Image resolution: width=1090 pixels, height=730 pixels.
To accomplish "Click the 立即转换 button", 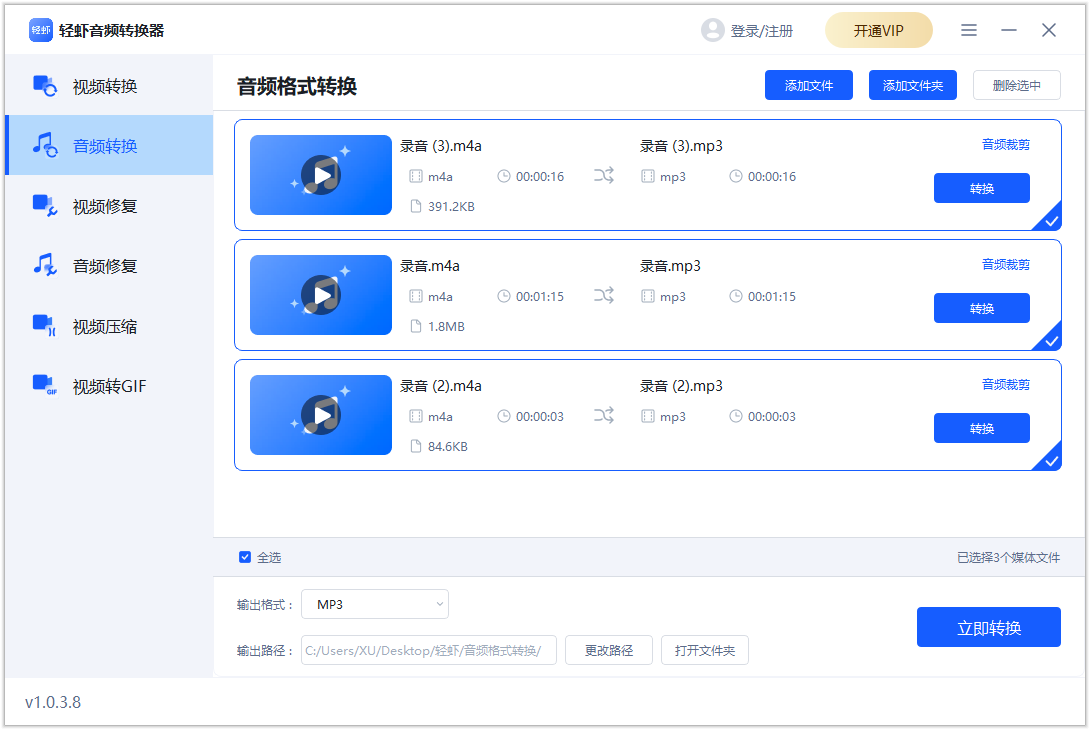I will tap(988, 627).
